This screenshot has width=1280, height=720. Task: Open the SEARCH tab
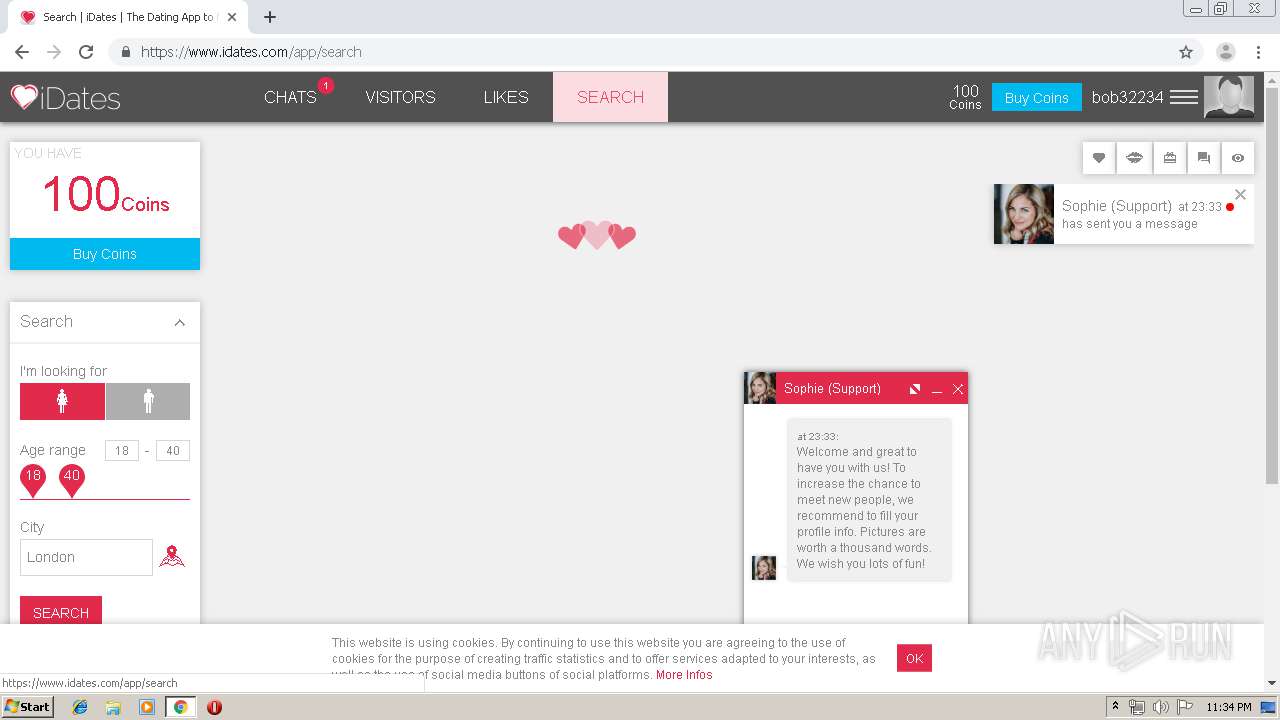coord(610,97)
